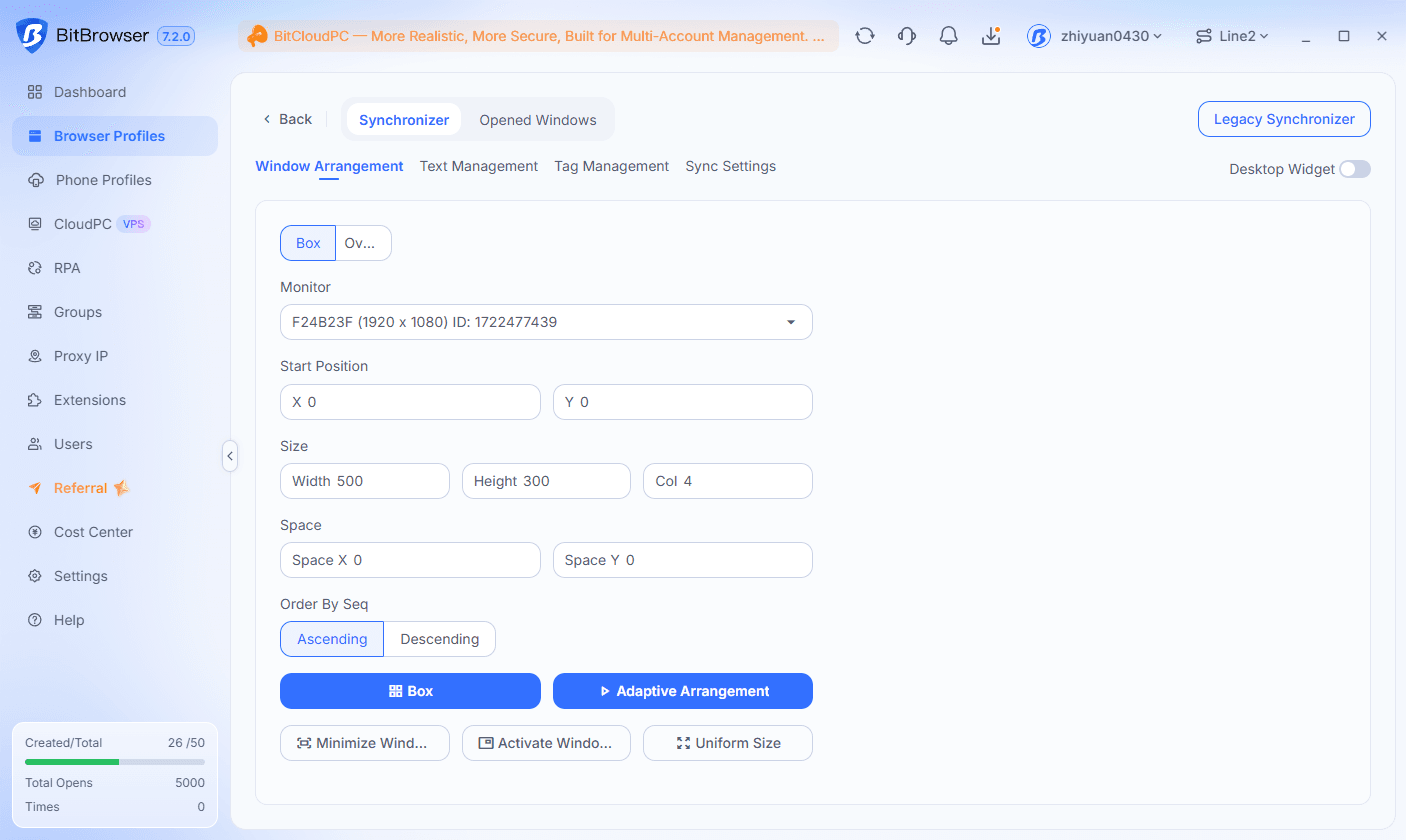Toggle the Desktop Widget switch
The width and height of the screenshot is (1406, 840).
pos(1355,169)
